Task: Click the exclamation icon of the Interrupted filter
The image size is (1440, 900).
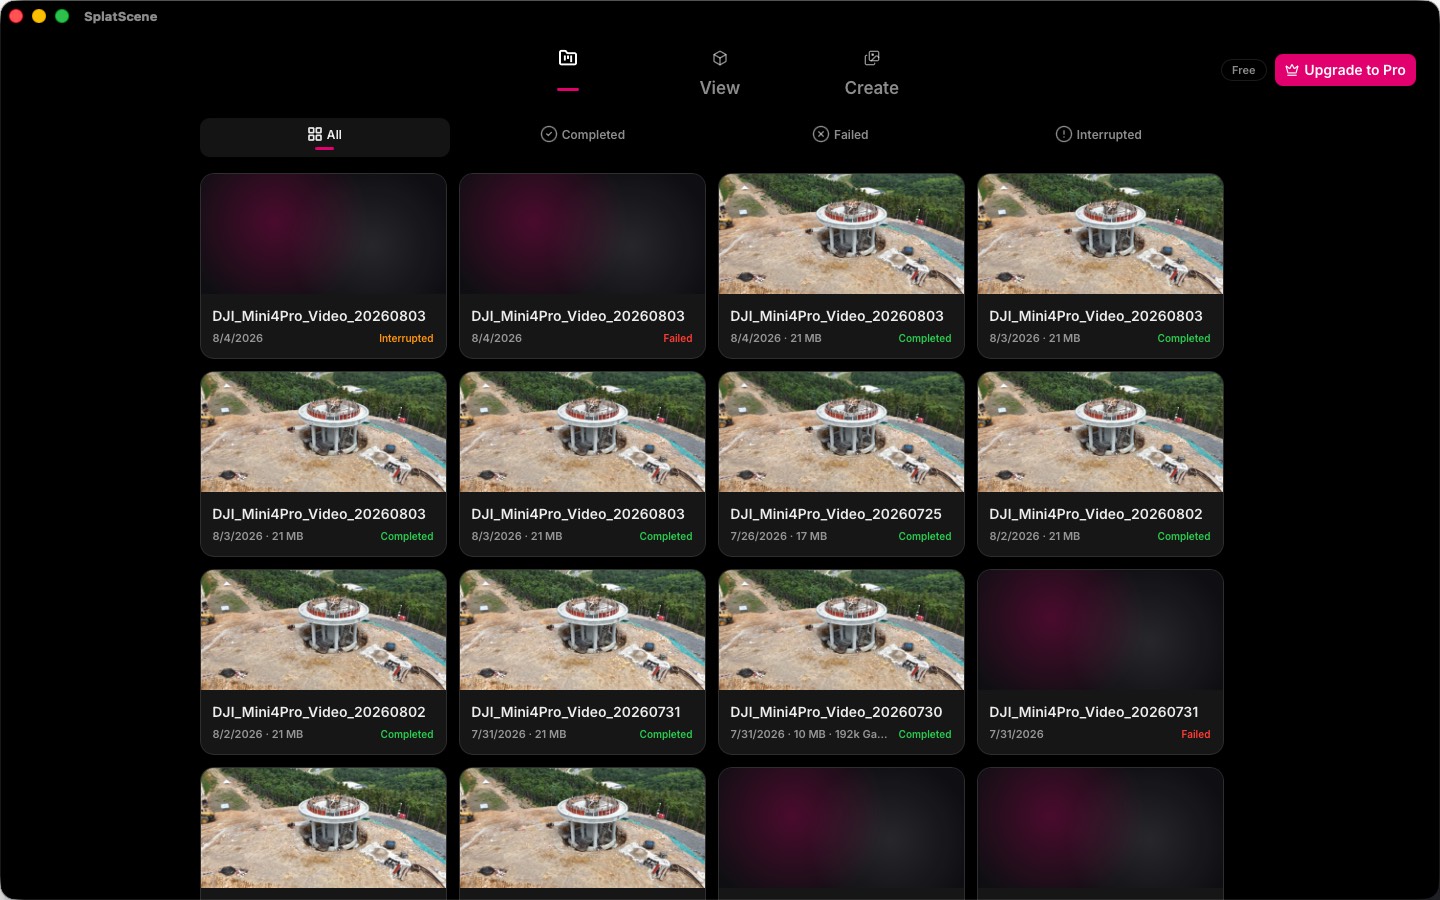Action: pos(1064,134)
